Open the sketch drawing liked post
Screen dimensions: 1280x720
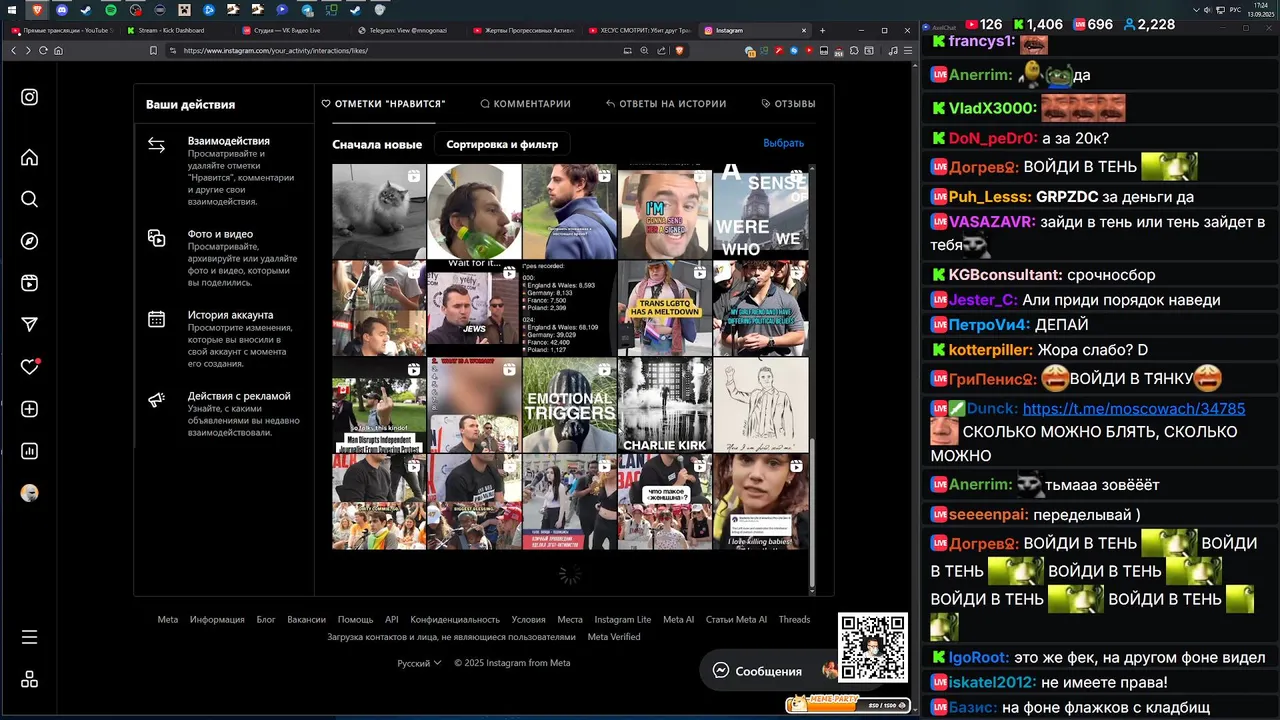click(x=760, y=405)
